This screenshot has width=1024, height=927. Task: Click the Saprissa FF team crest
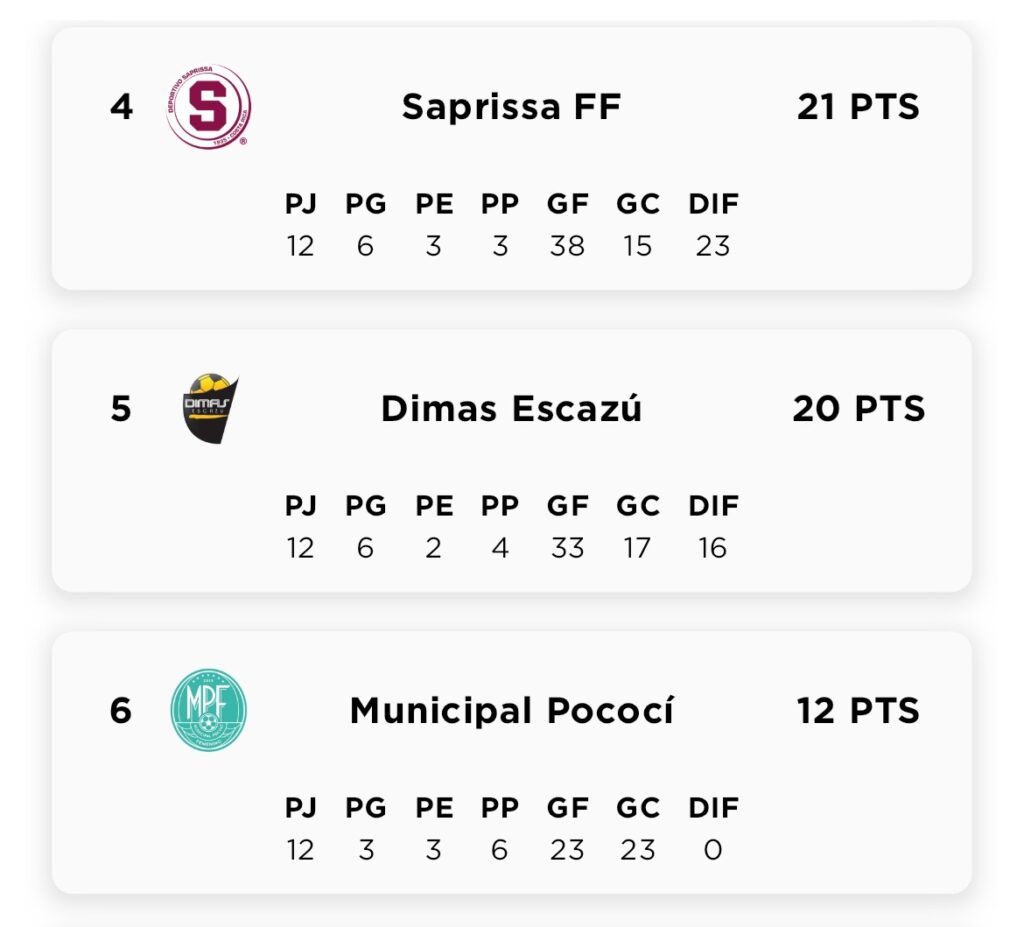(208, 107)
